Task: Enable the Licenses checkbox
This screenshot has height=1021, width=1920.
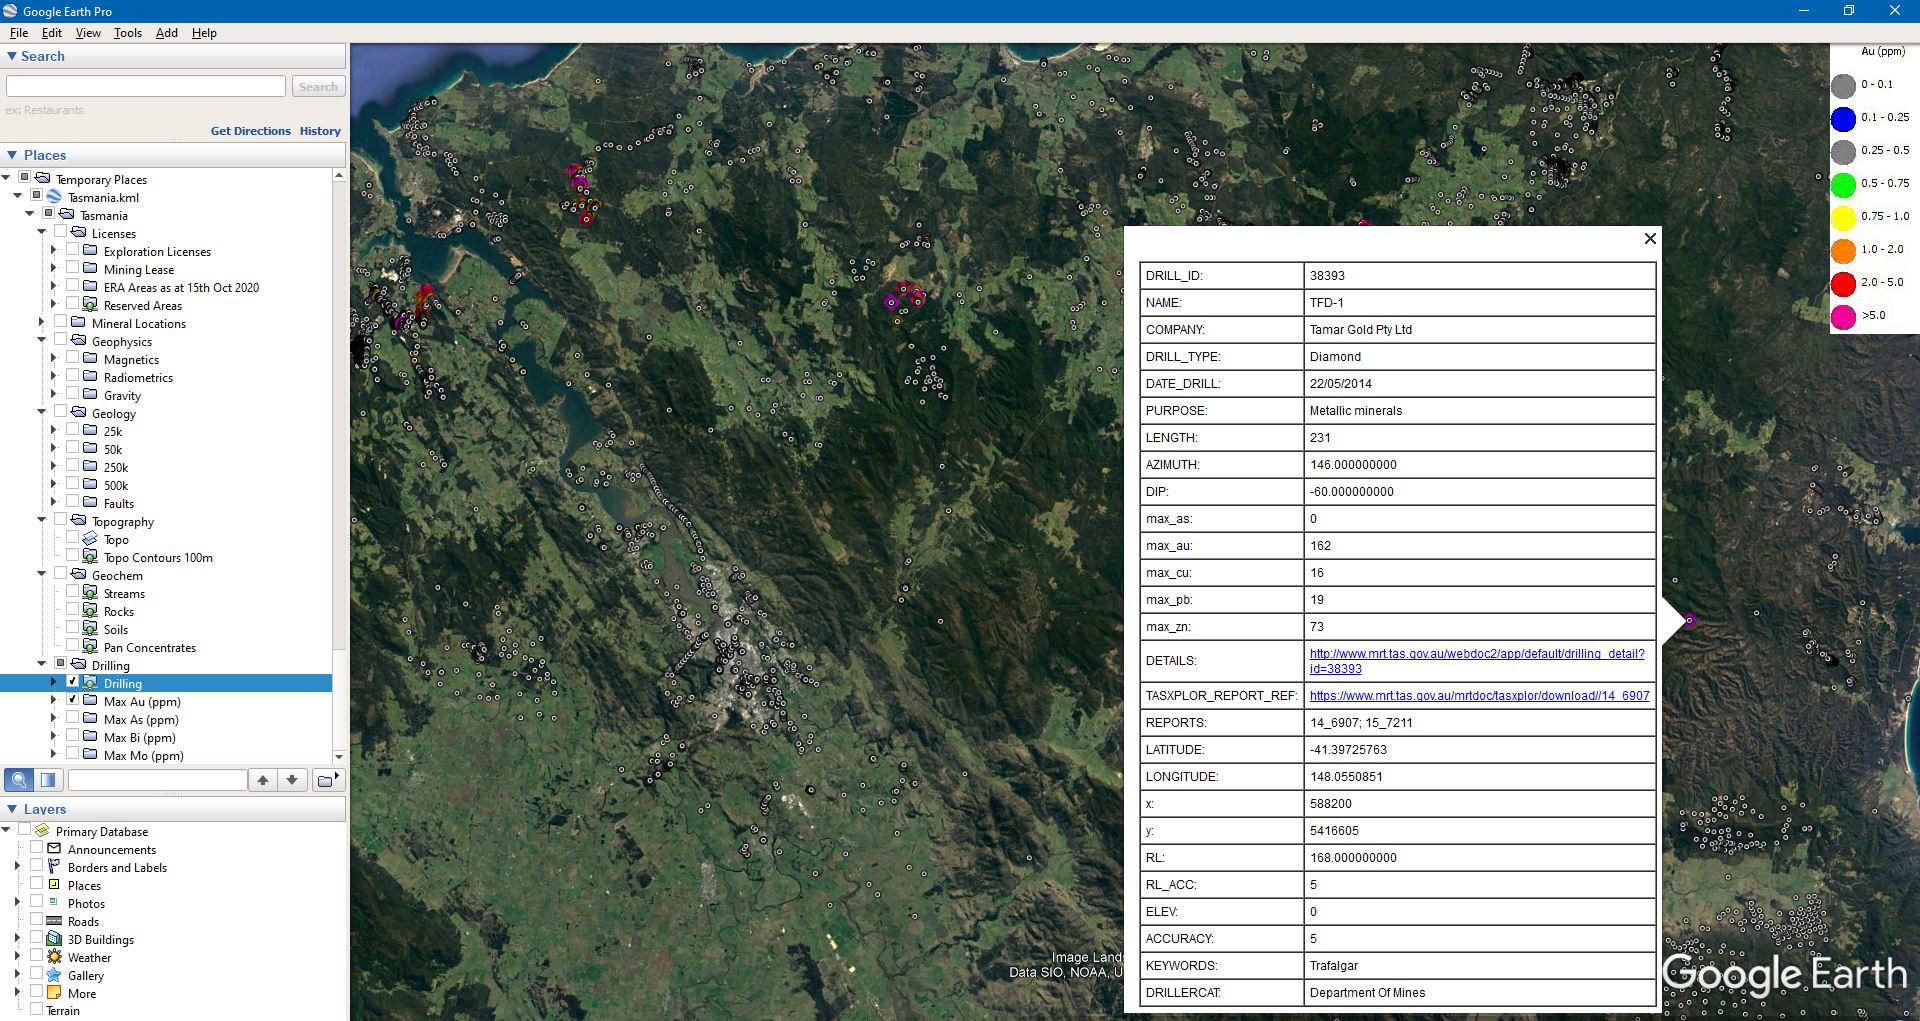Action: [61, 232]
